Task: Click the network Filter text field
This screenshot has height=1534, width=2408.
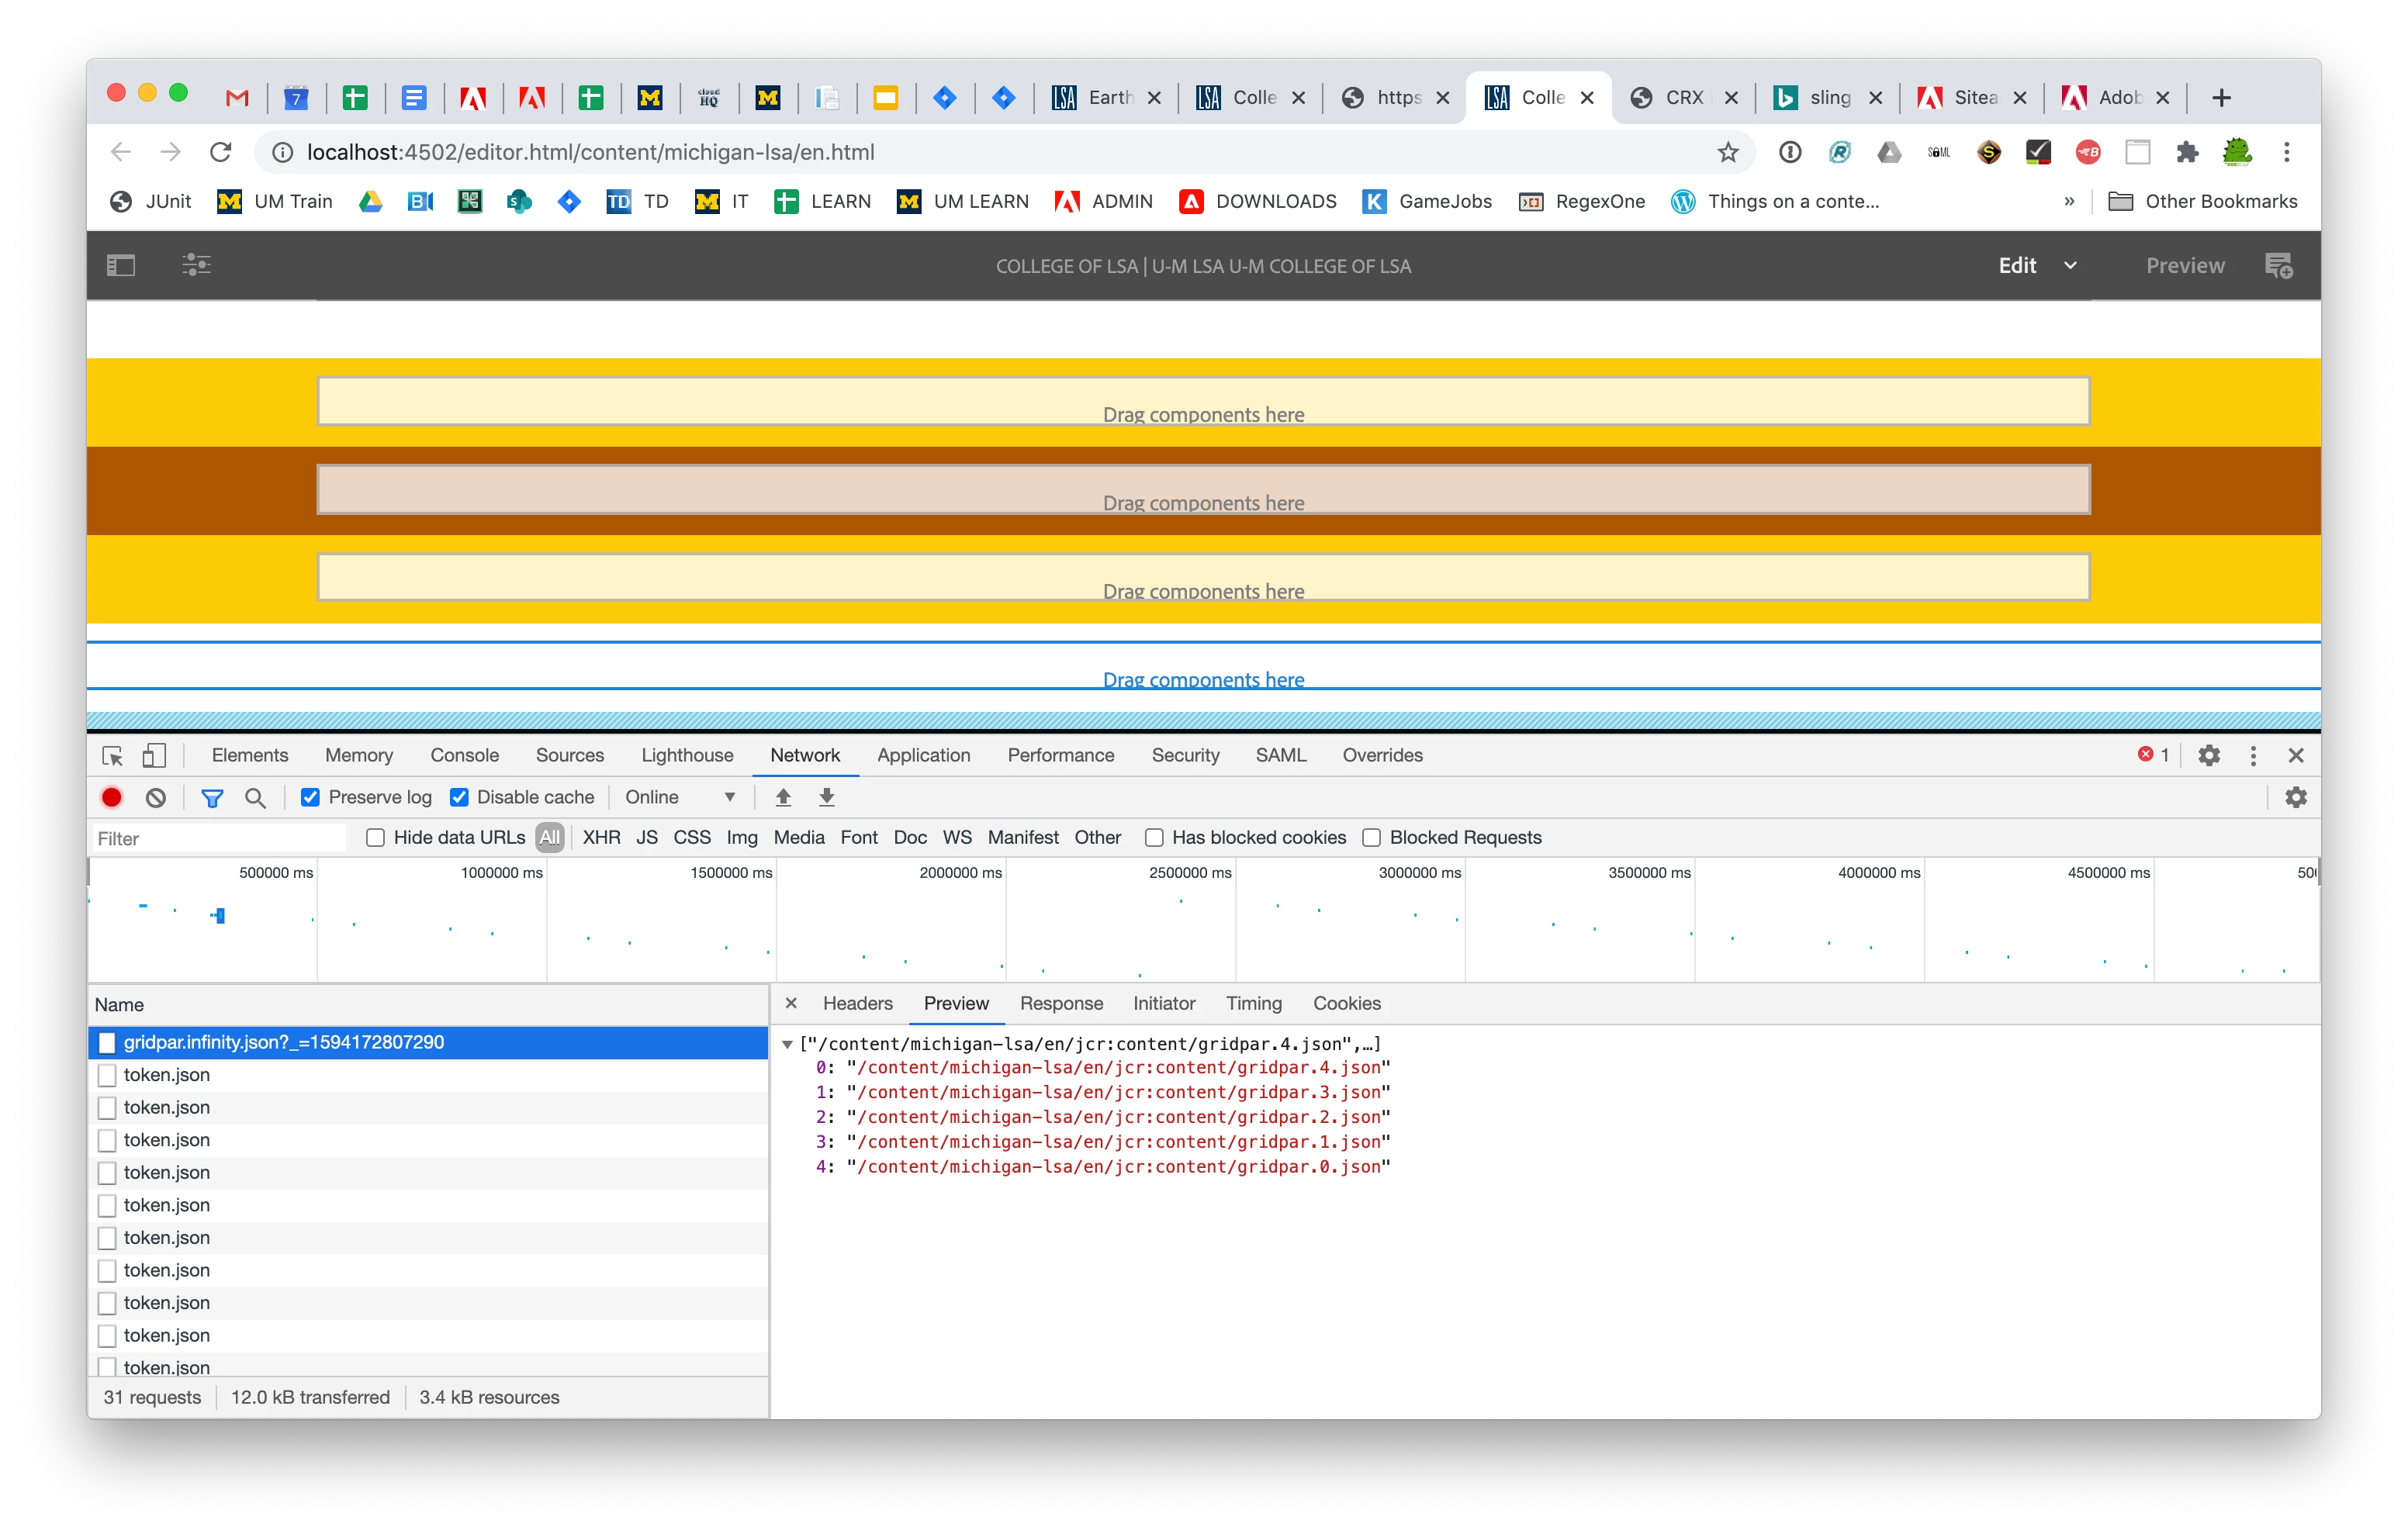Action: (x=218, y=838)
